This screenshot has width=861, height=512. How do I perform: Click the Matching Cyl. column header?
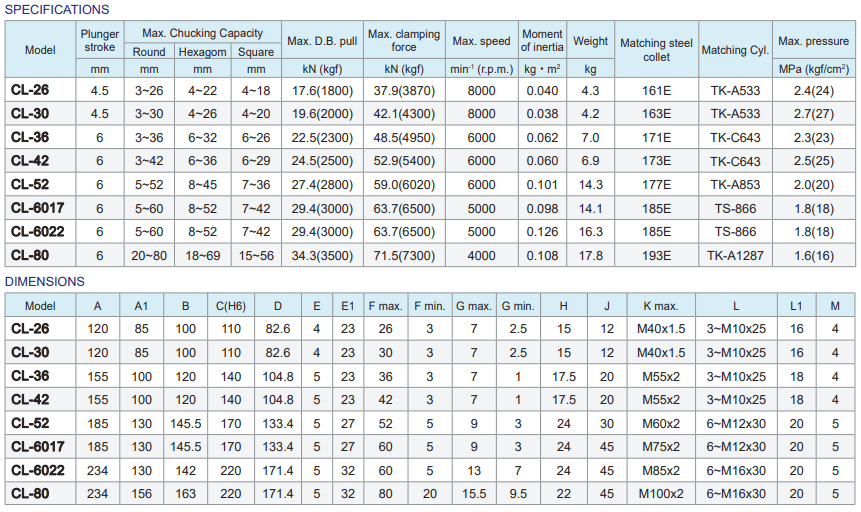pos(736,50)
